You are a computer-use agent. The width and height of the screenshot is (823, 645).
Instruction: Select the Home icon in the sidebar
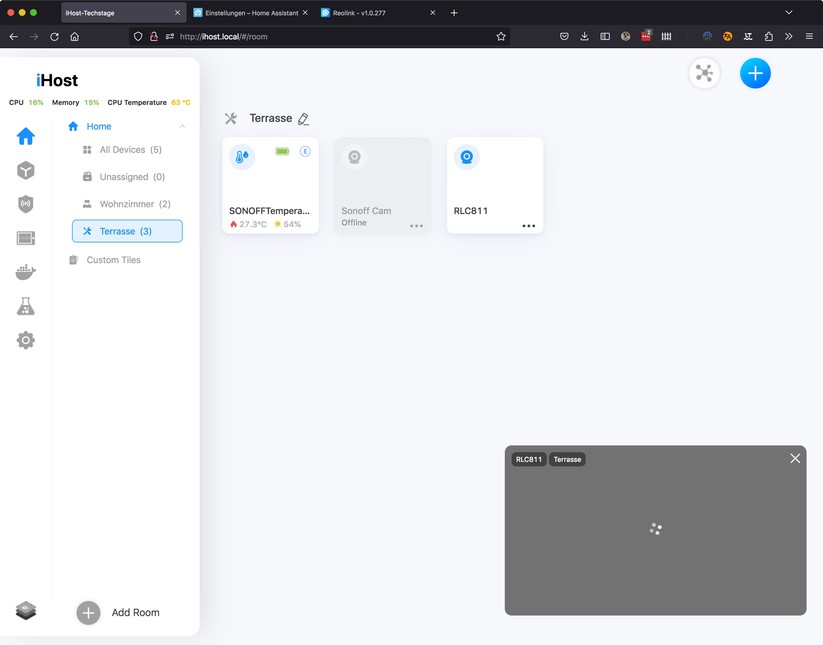[x=25, y=136]
